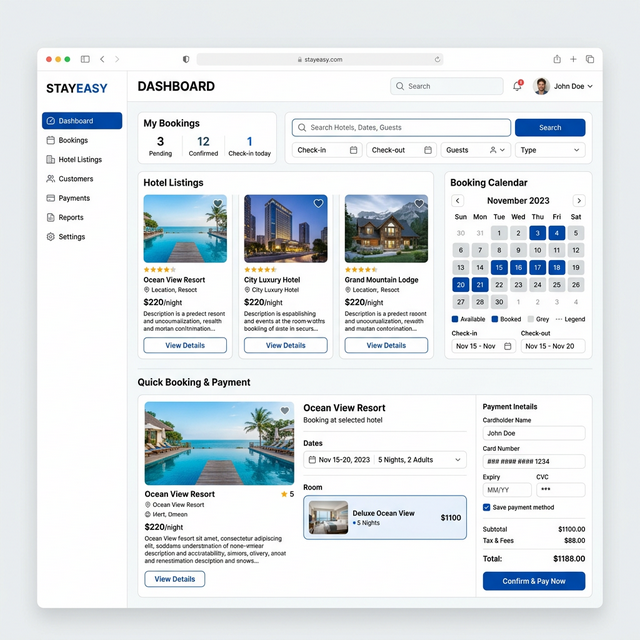640x640 pixels.
Task: Click the browser share icon
Action: (x=557, y=59)
